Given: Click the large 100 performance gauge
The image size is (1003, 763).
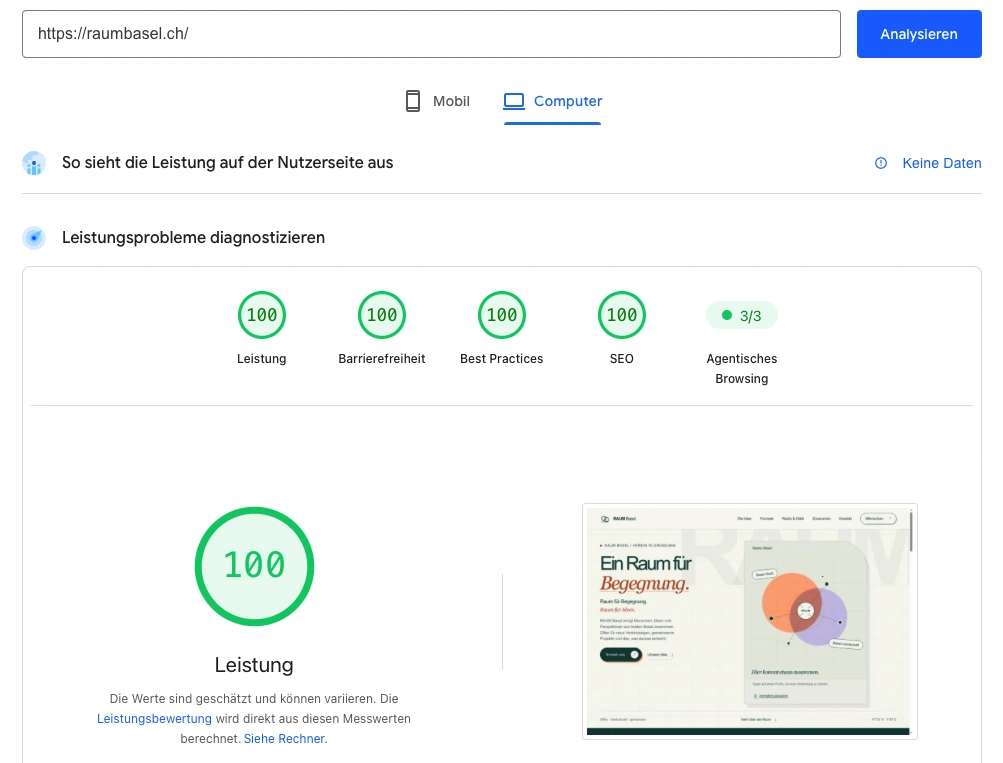Looking at the screenshot, I should click(255, 566).
